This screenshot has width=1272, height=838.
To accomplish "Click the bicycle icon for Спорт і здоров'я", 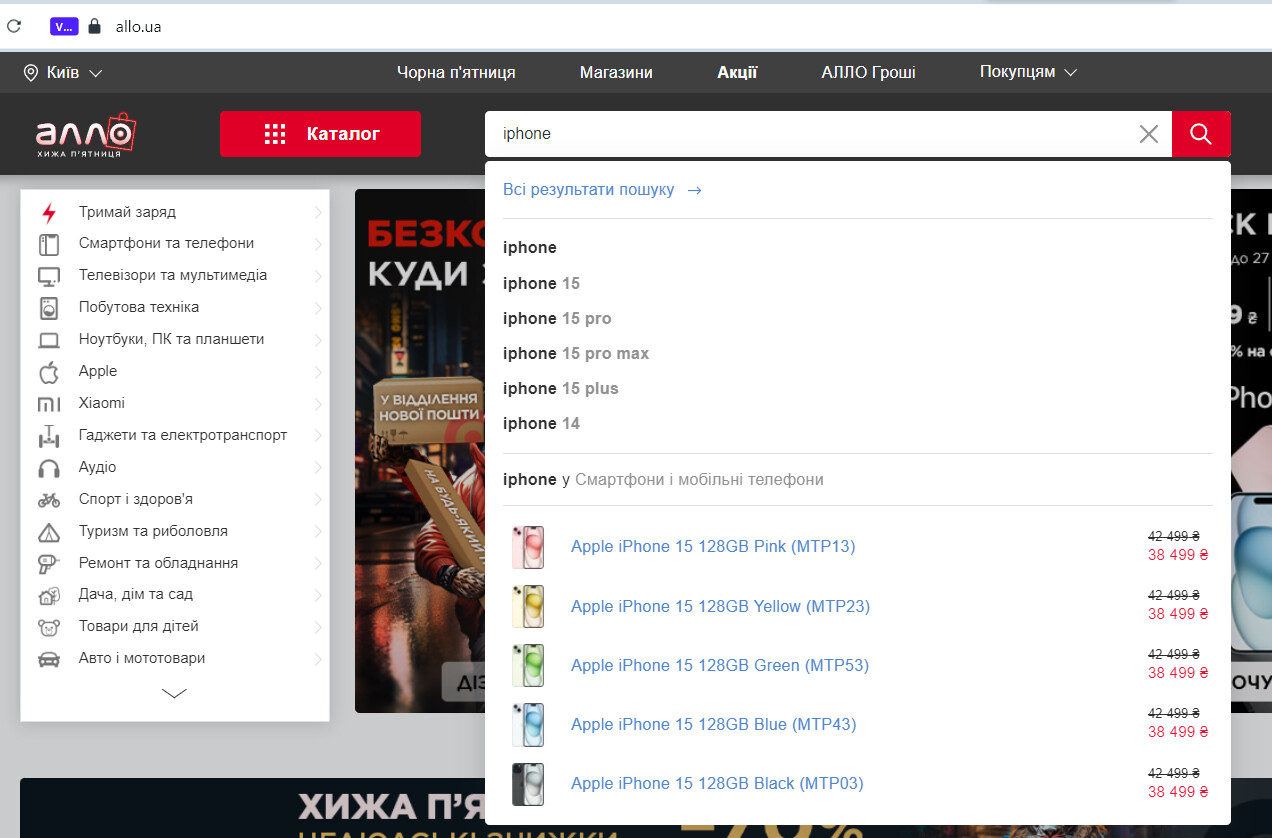I will 49,499.
